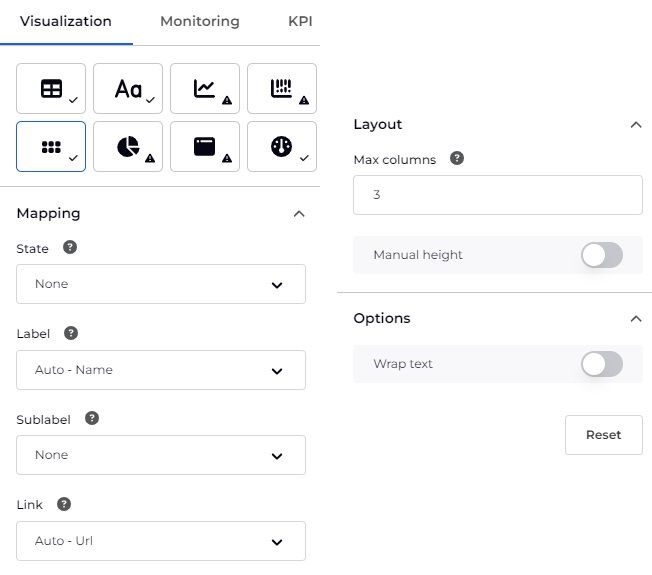Screen dimensions: 652x575
Task: Click the Layout section heading
Action: pyautogui.click(x=378, y=124)
